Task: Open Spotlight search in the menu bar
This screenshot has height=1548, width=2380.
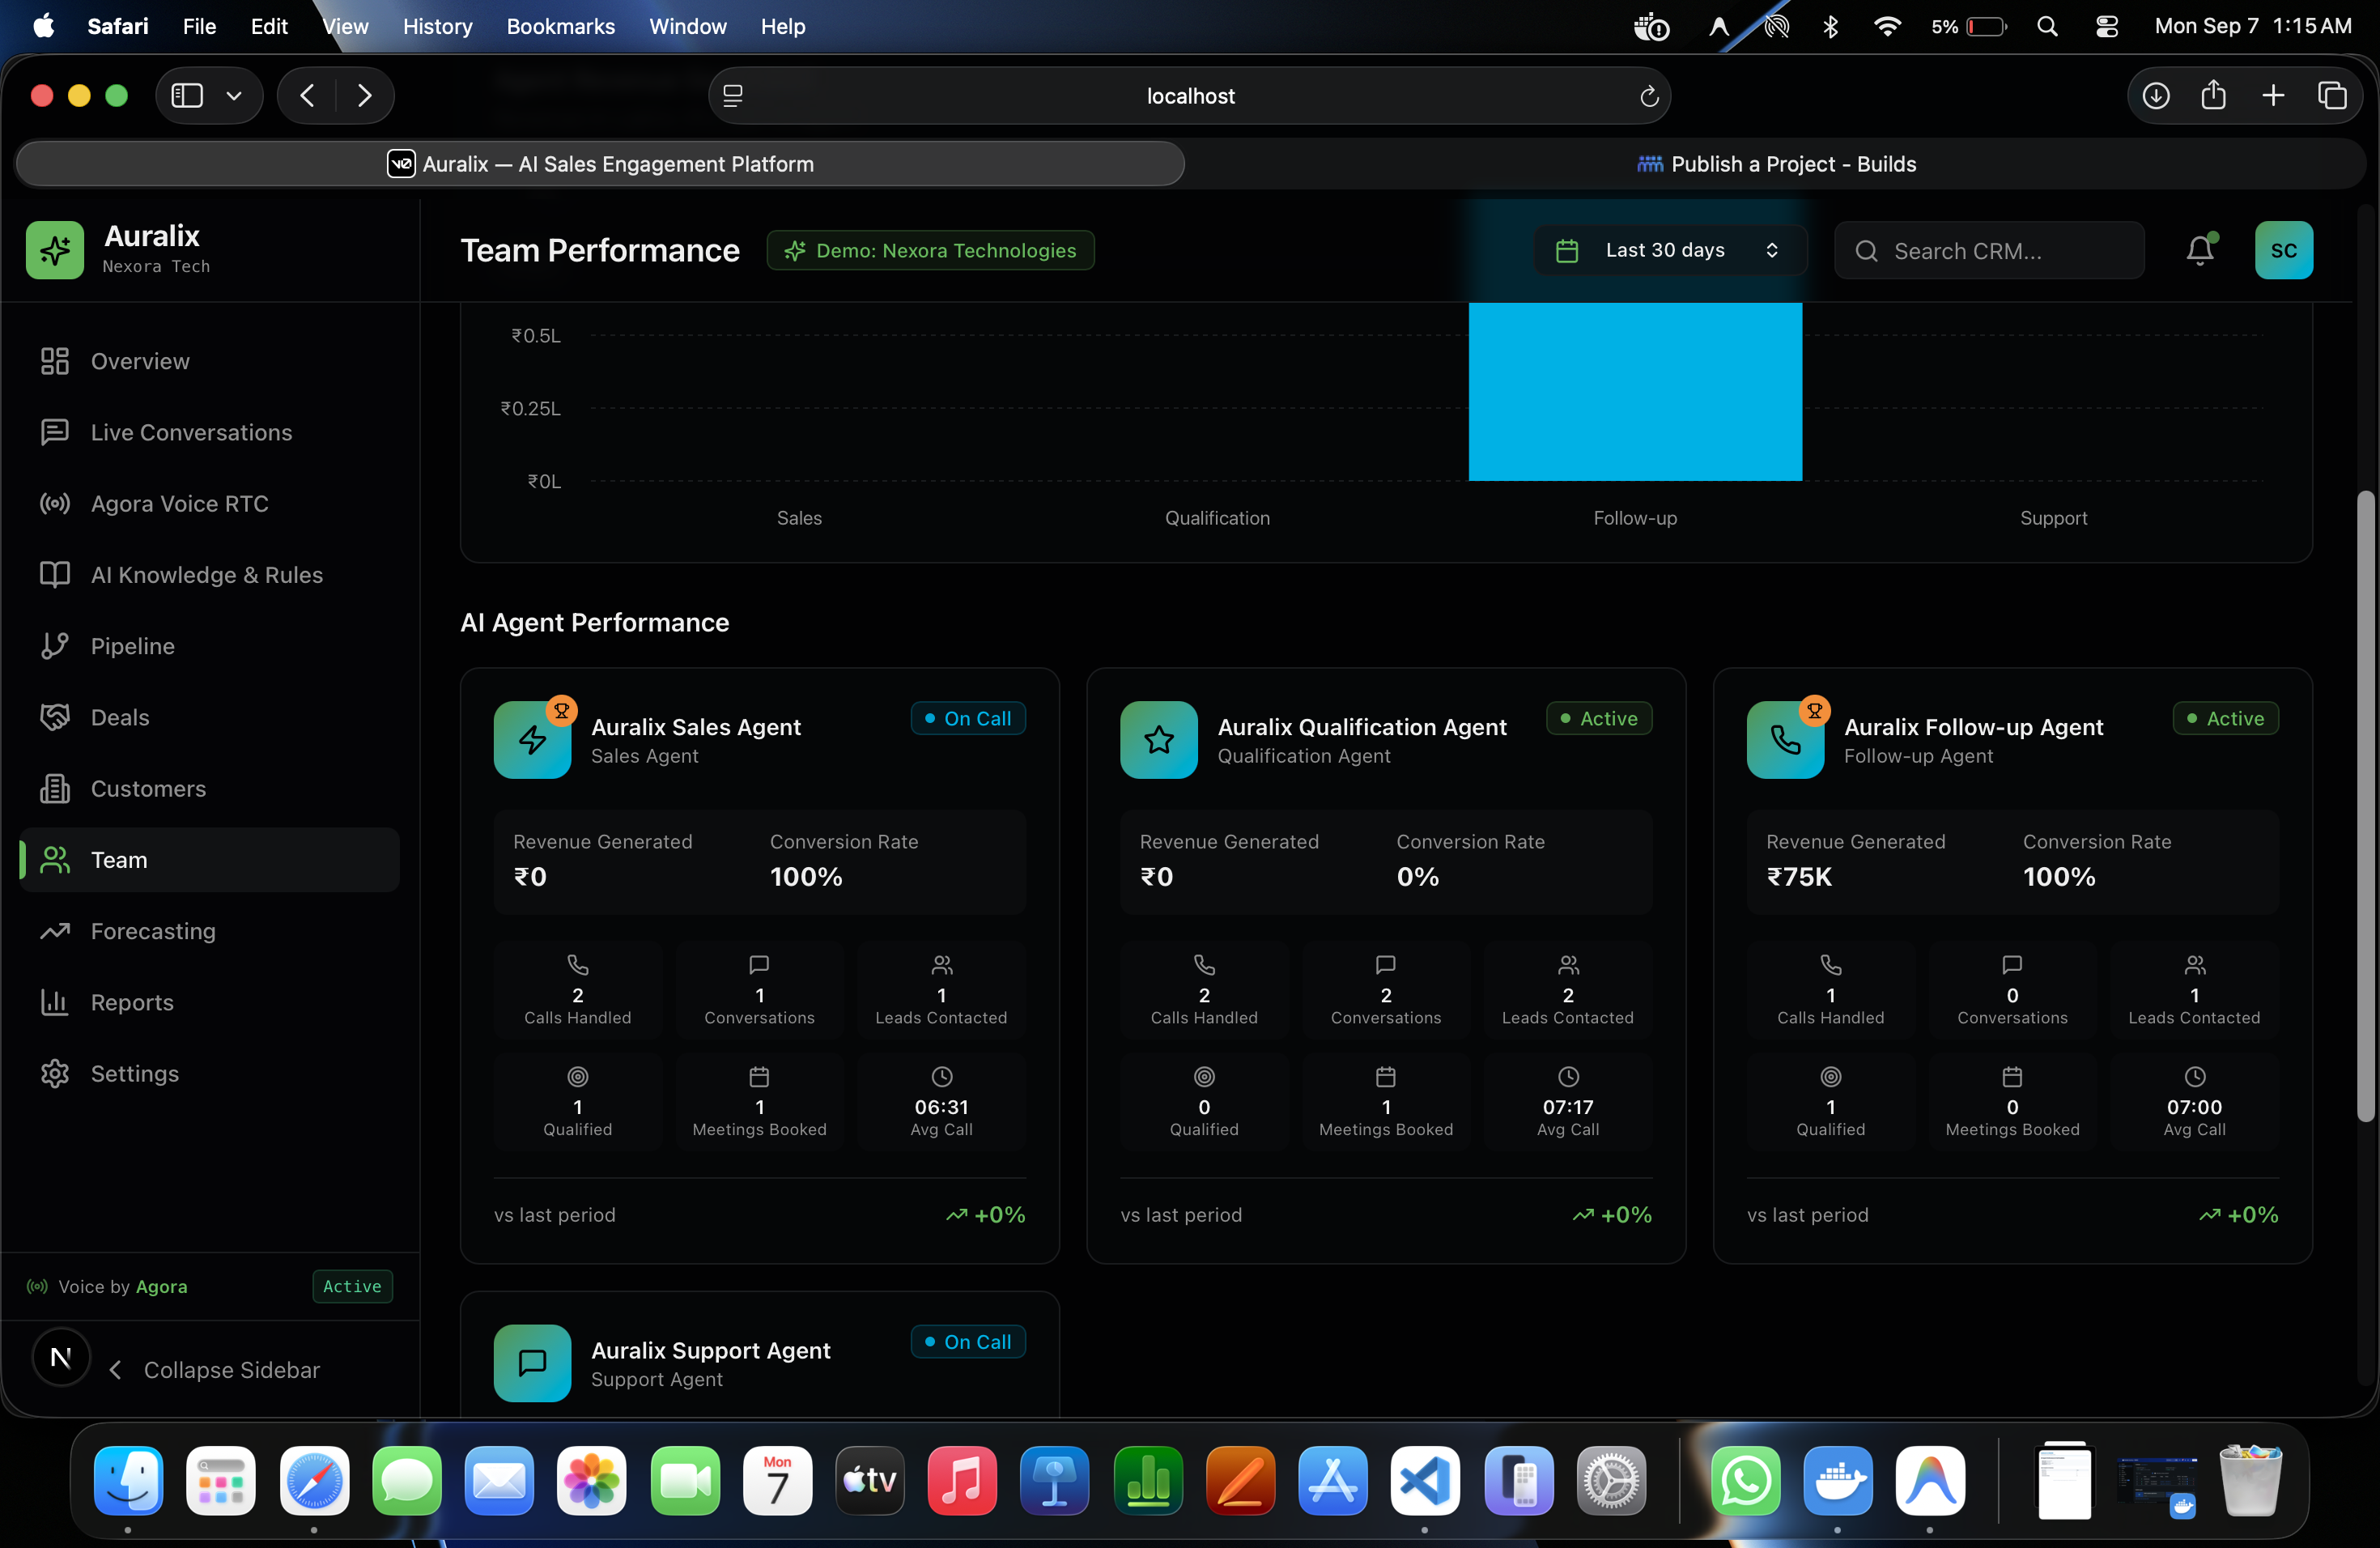Action: tap(2047, 26)
